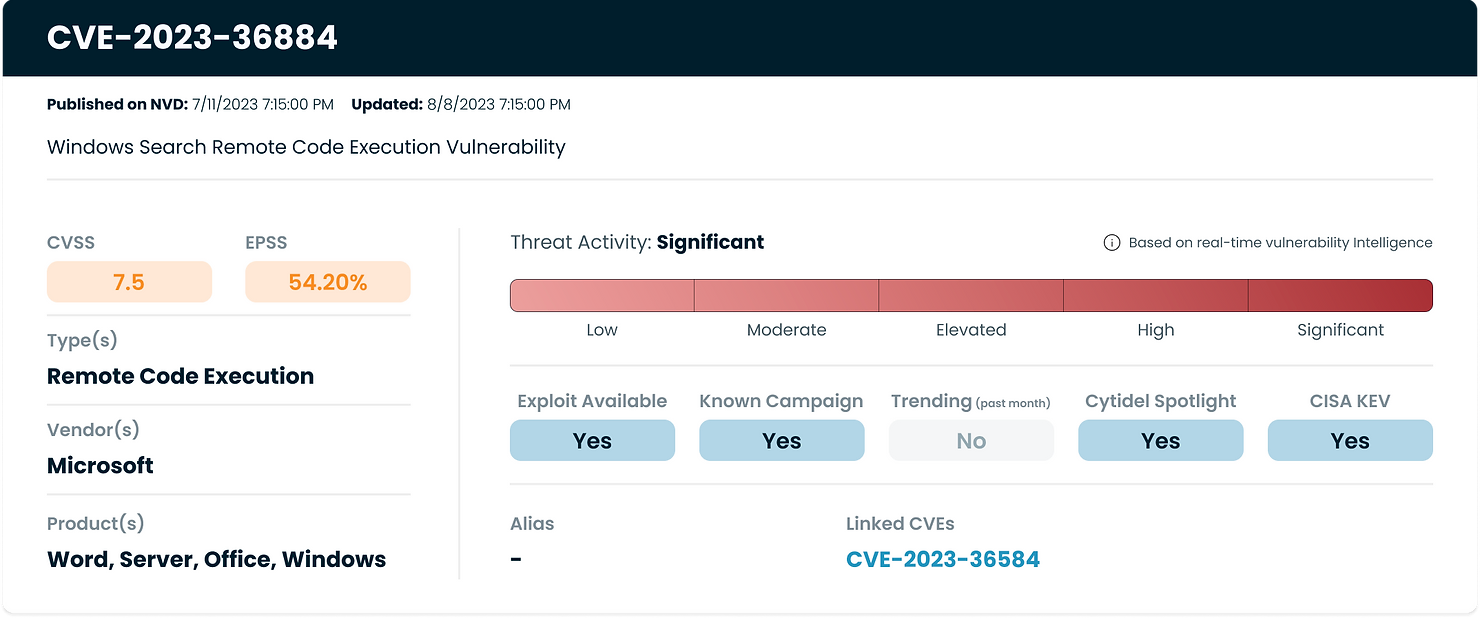Select the Linked CVEs section header
The width and height of the screenshot is (1480, 618).
(899, 523)
